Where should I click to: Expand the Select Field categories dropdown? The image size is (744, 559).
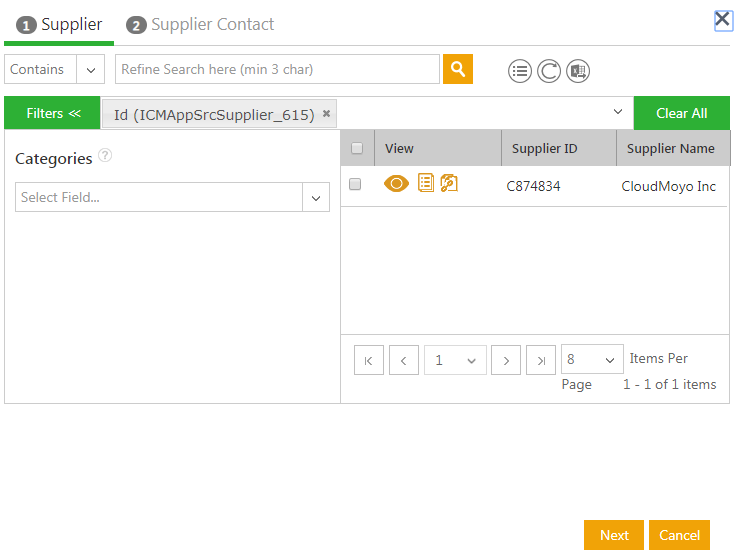[x=316, y=198]
